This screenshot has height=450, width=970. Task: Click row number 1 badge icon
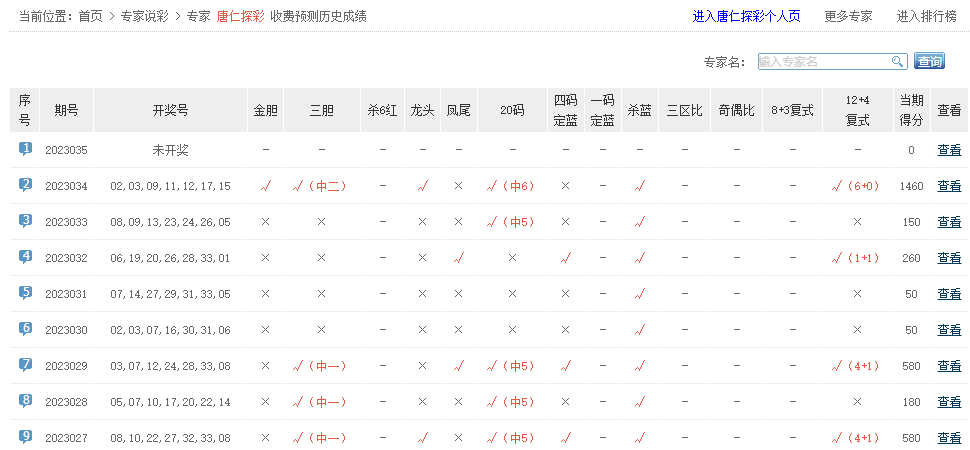click(x=25, y=149)
